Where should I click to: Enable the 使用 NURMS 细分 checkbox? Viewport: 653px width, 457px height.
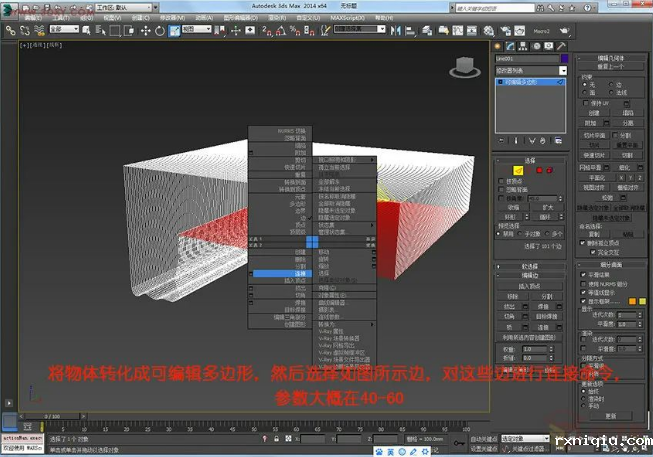point(583,284)
